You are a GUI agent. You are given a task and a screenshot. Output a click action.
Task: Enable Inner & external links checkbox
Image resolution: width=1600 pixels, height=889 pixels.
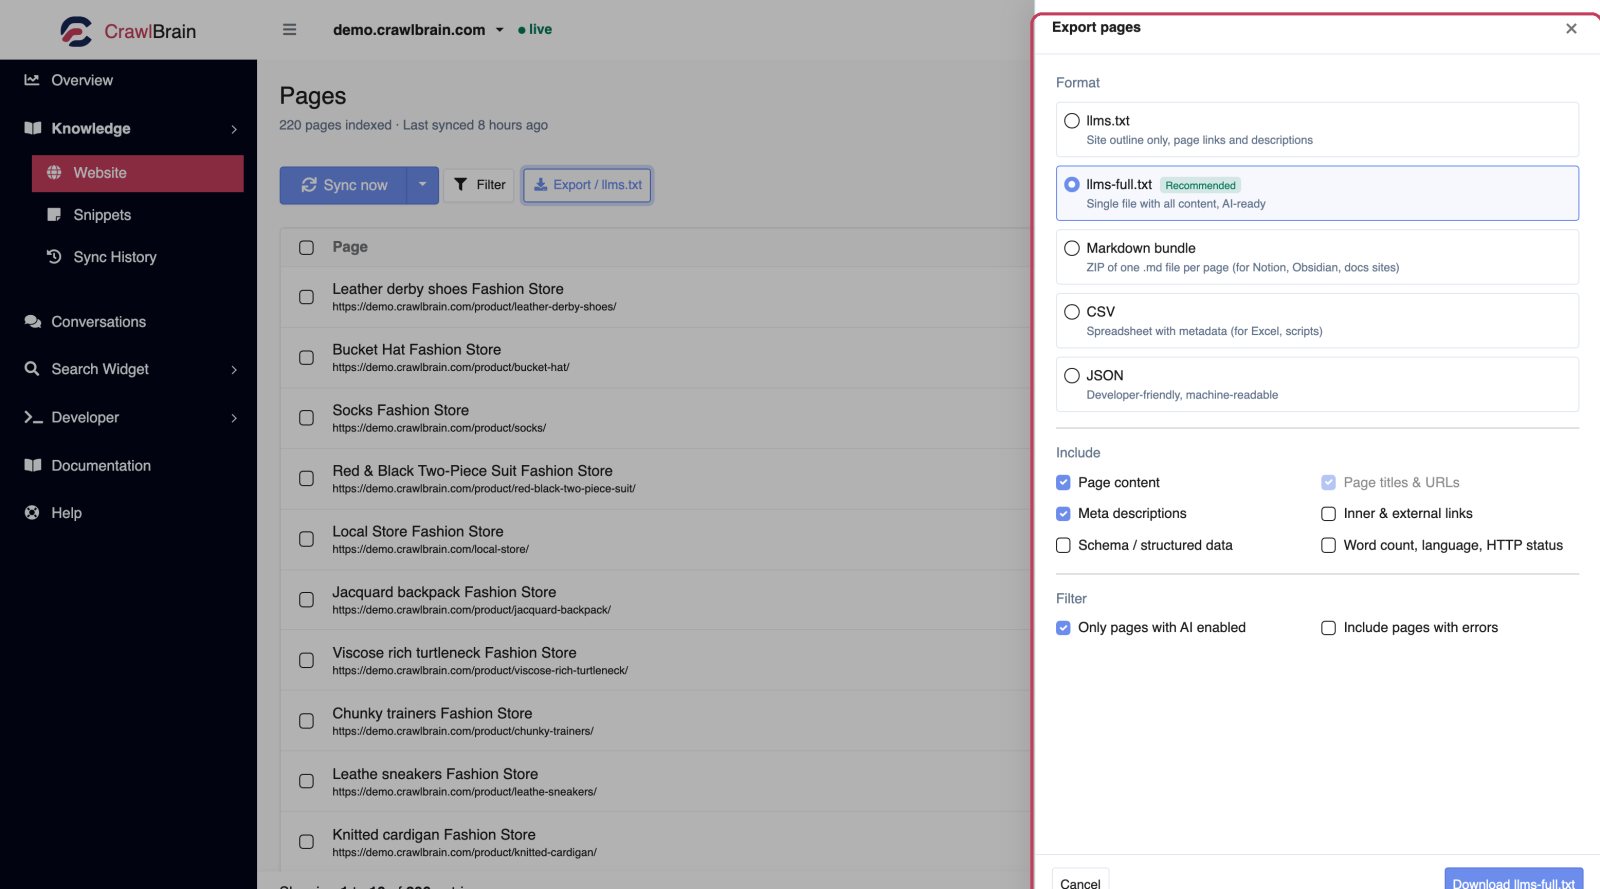[1328, 514]
